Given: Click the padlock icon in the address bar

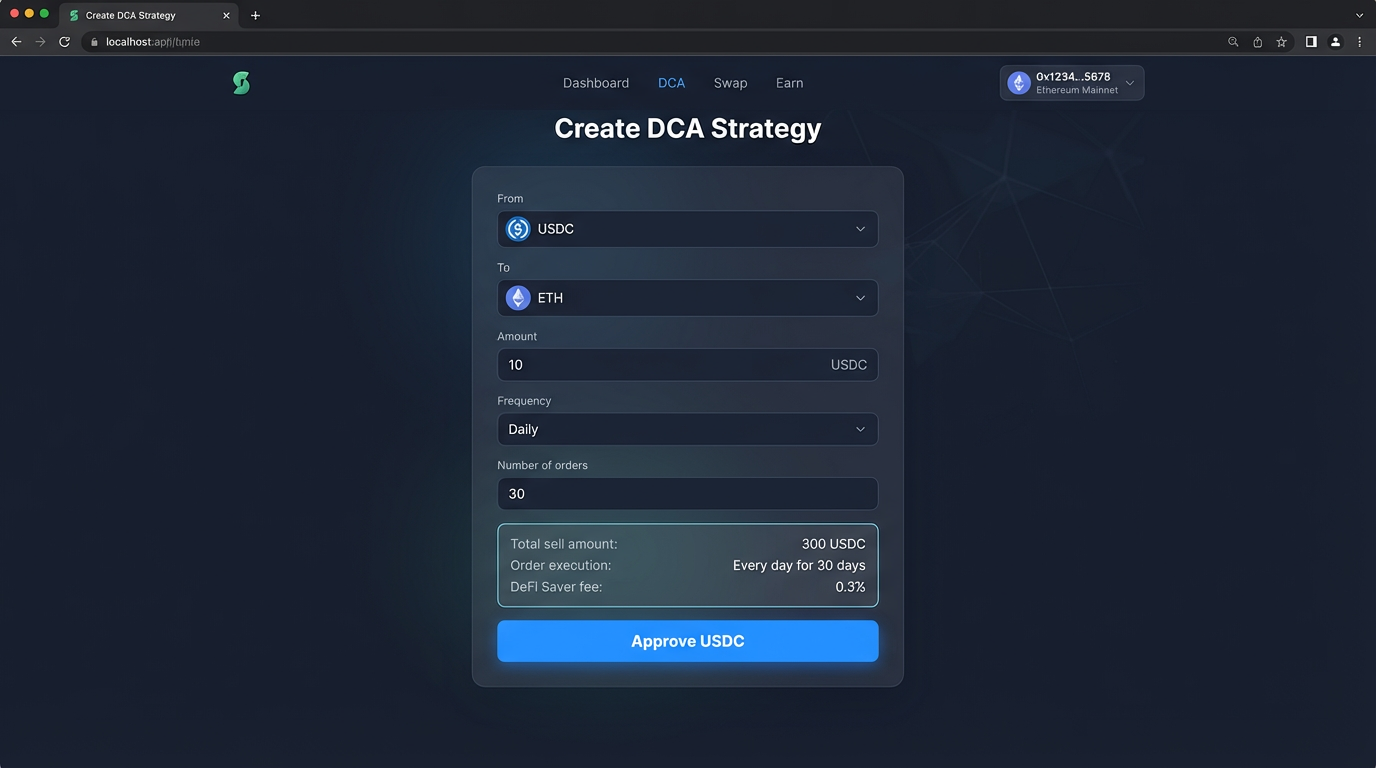Looking at the screenshot, I should pyautogui.click(x=93, y=41).
